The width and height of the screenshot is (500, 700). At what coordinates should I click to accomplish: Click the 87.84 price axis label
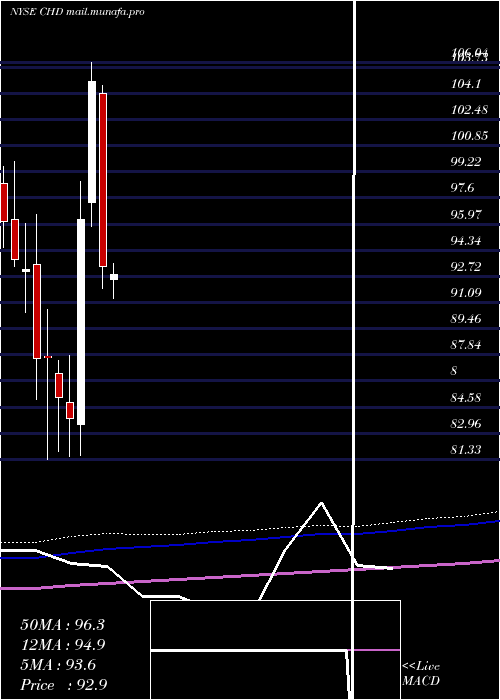(466, 345)
